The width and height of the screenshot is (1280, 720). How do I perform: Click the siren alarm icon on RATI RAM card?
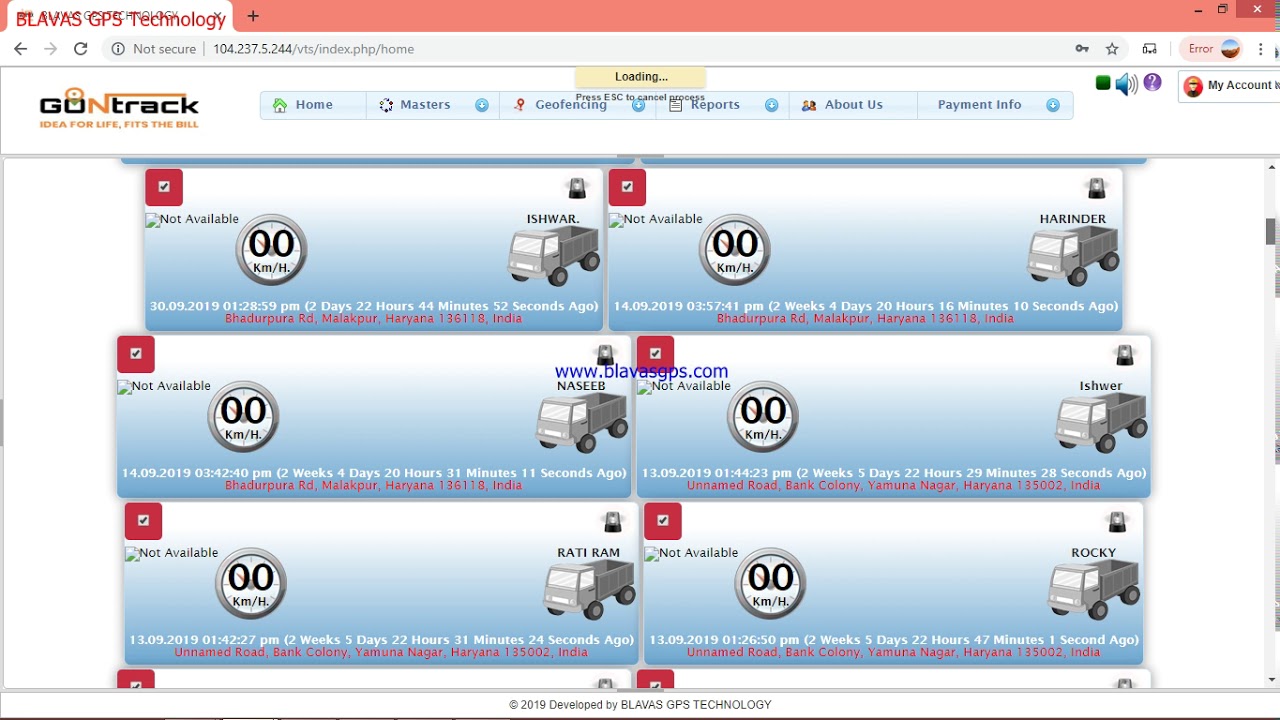(x=613, y=522)
